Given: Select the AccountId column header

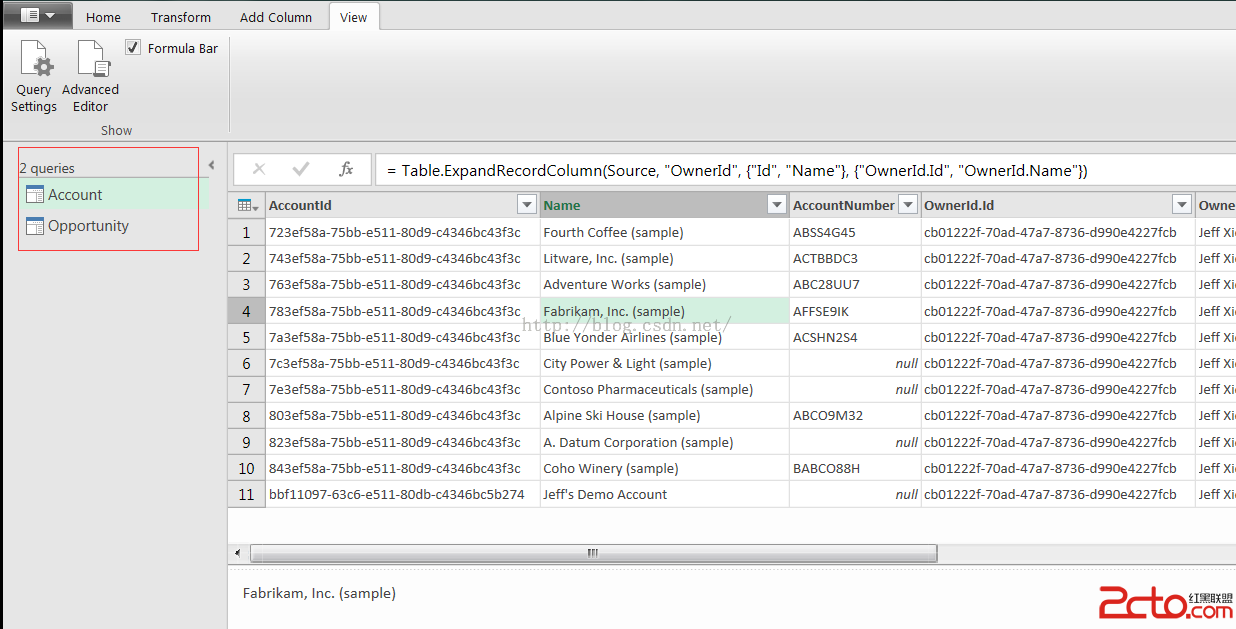Looking at the screenshot, I should coord(403,205).
